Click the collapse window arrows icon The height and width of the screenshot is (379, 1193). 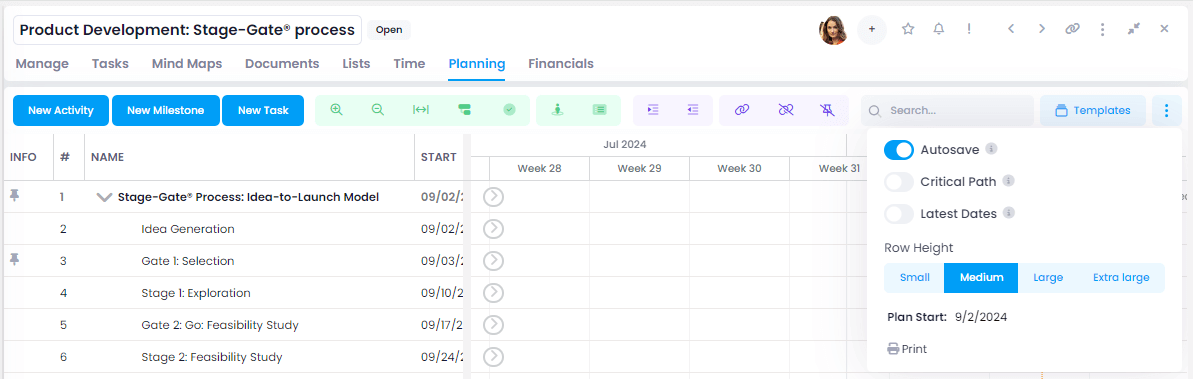pyautogui.click(x=1134, y=29)
